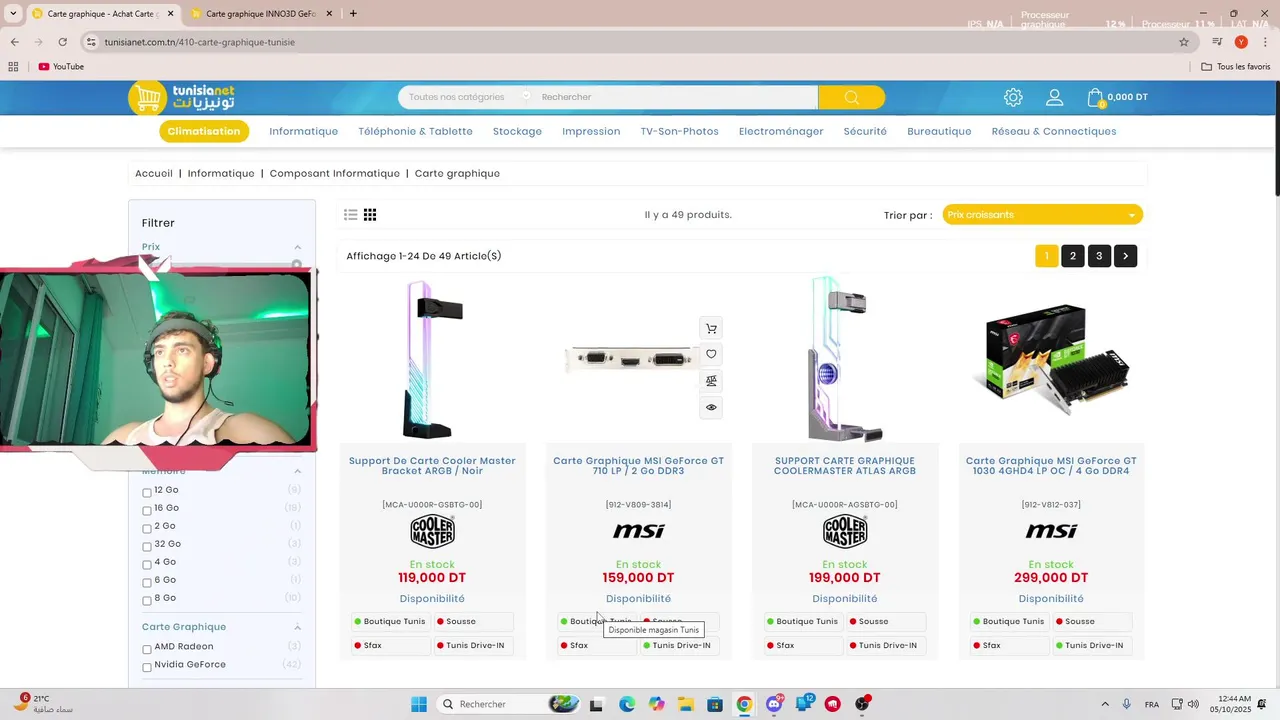Image resolution: width=1280 pixels, height=720 pixels.
Task: Check the 2 Go memory filter
Action: [x=147, y=528]
